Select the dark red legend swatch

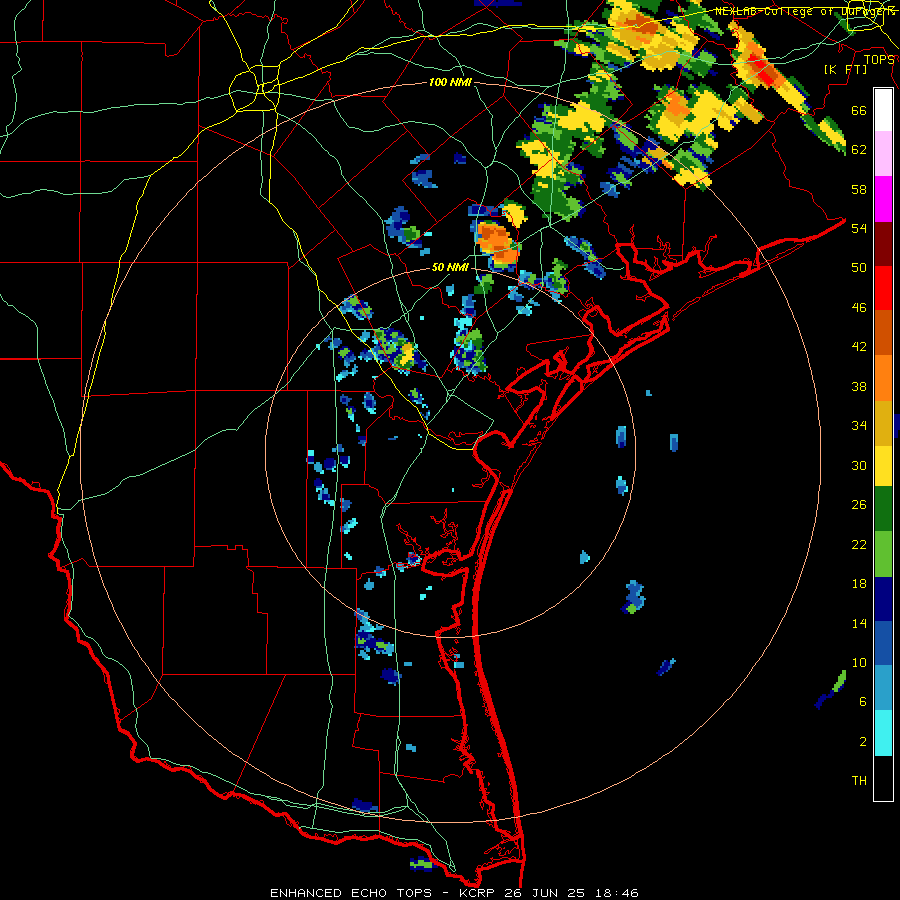tap(883, 244)
